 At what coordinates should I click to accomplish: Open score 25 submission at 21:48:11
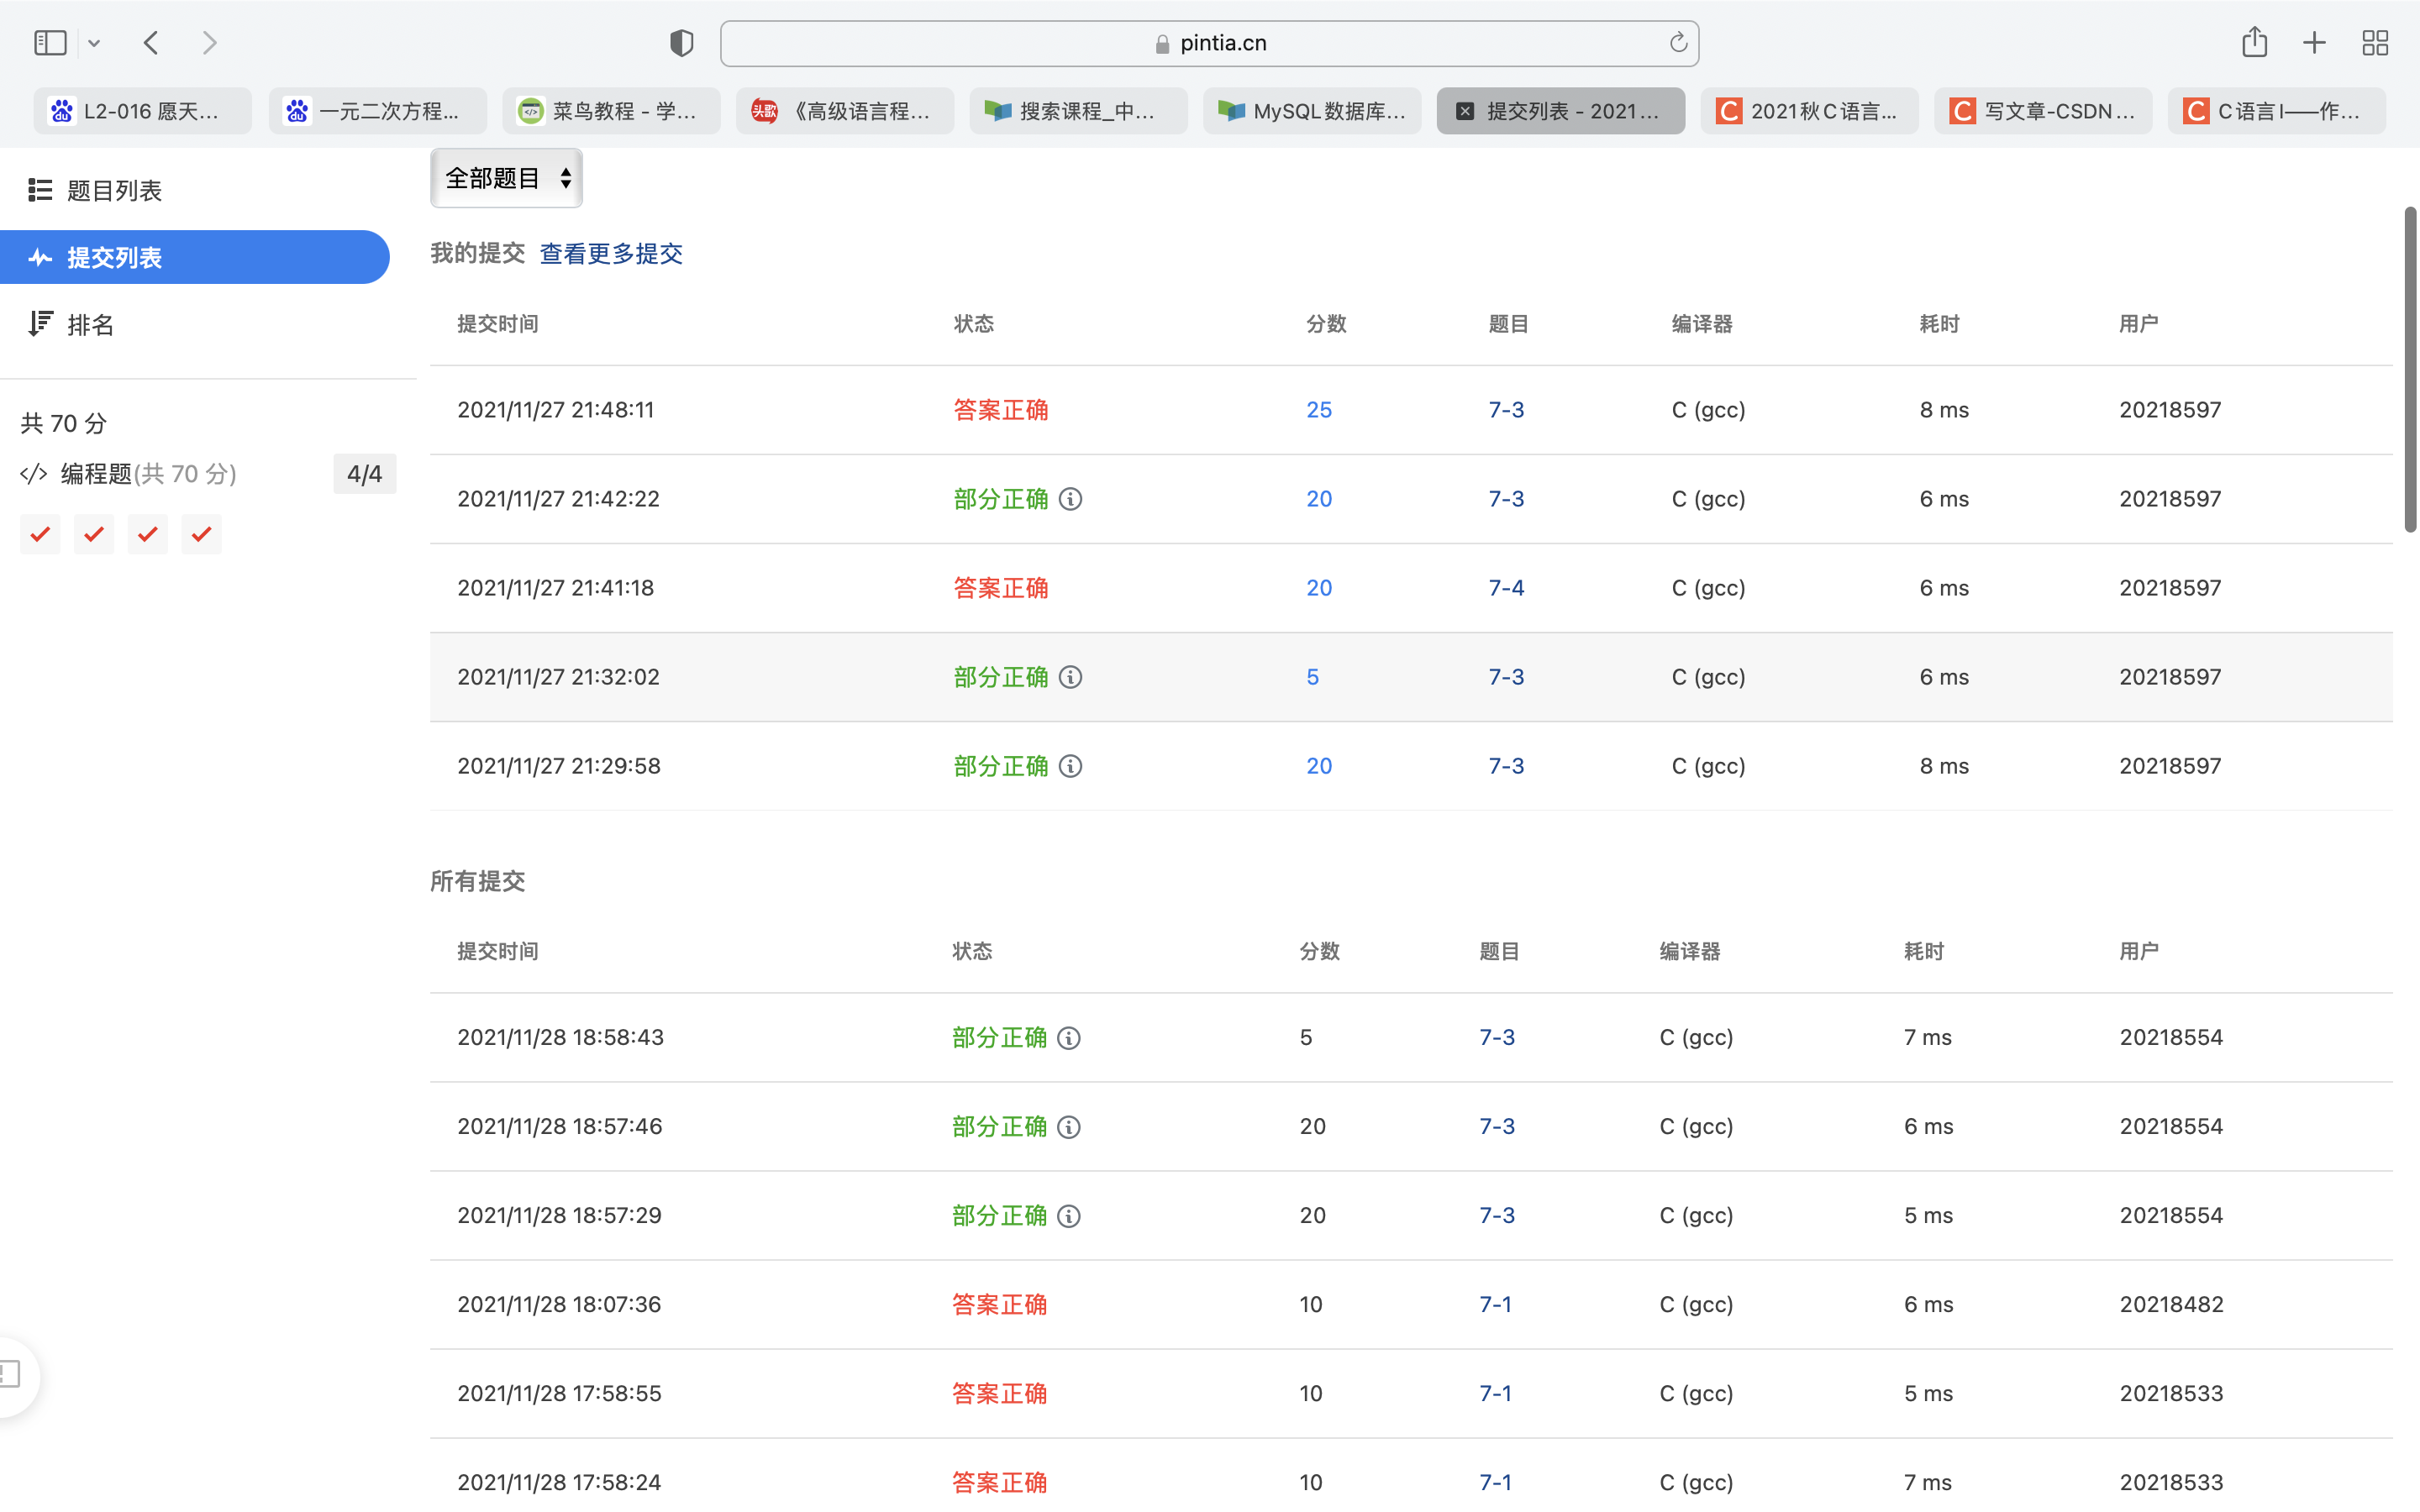click(1319, 410)
